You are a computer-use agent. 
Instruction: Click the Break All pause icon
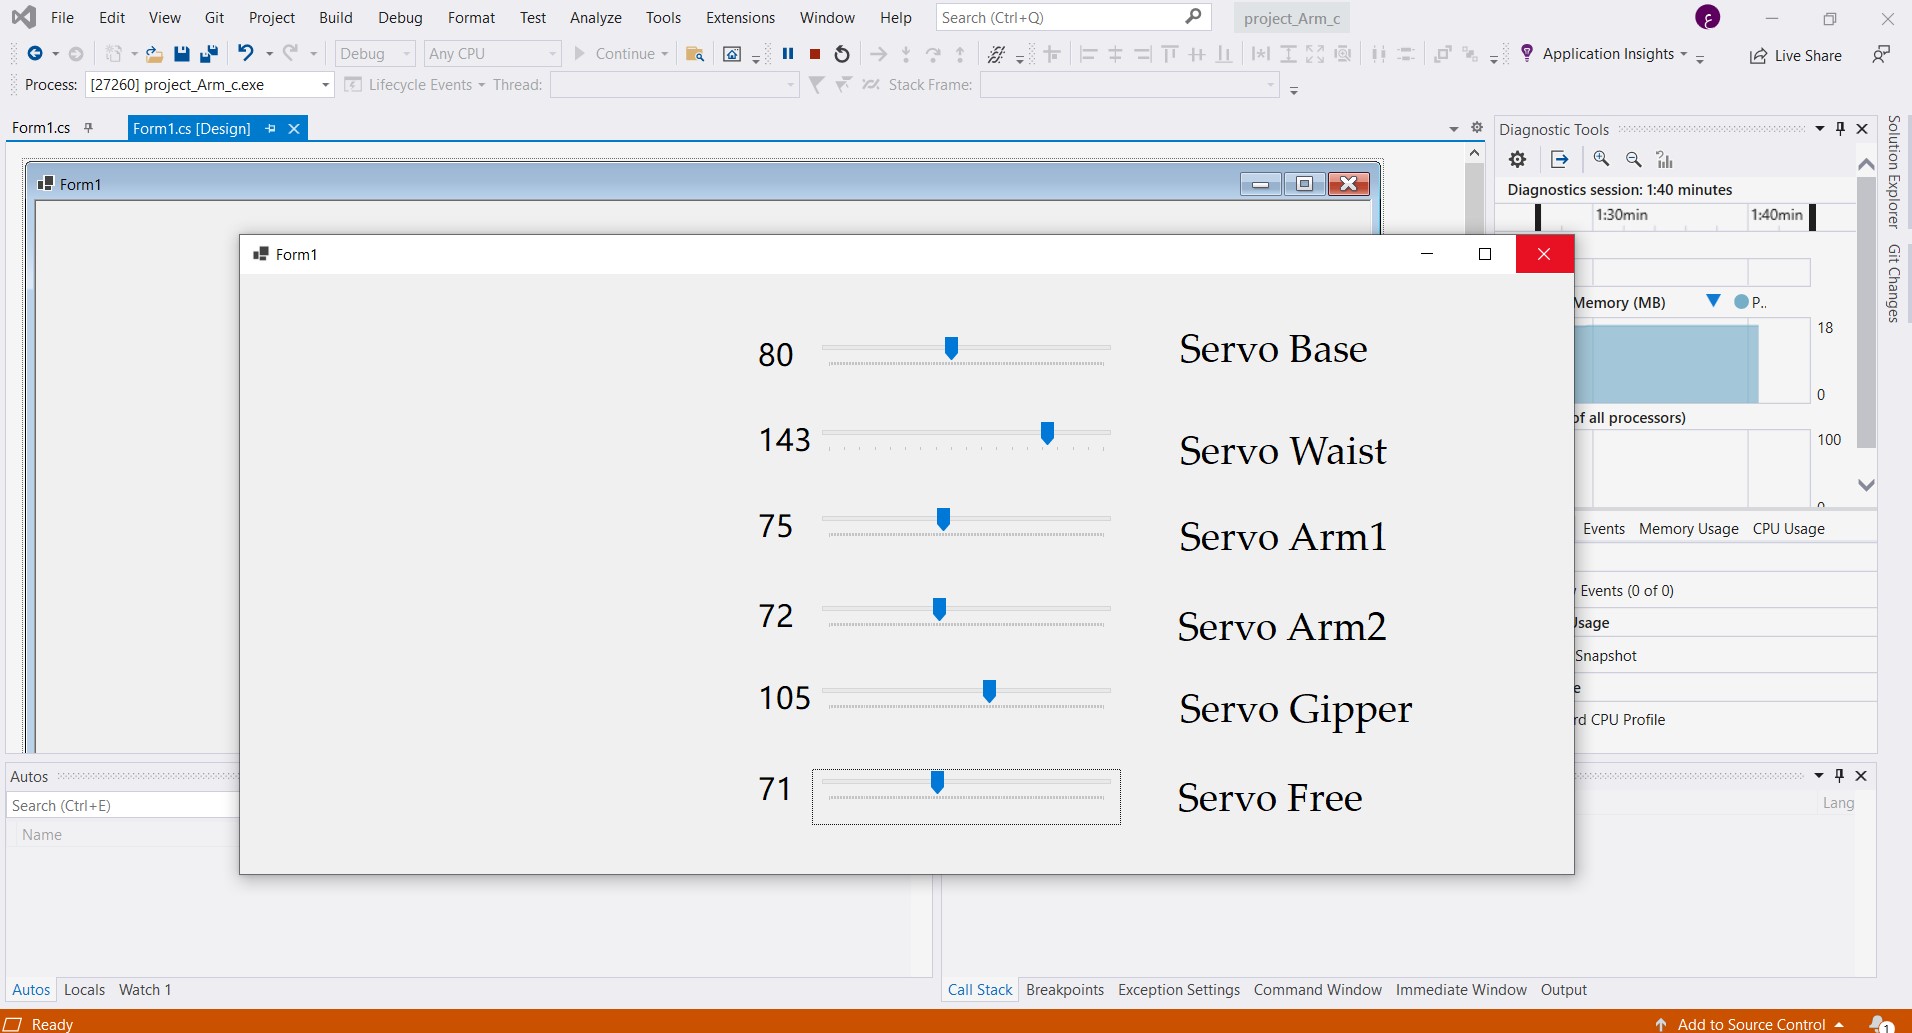pos(788,54)
